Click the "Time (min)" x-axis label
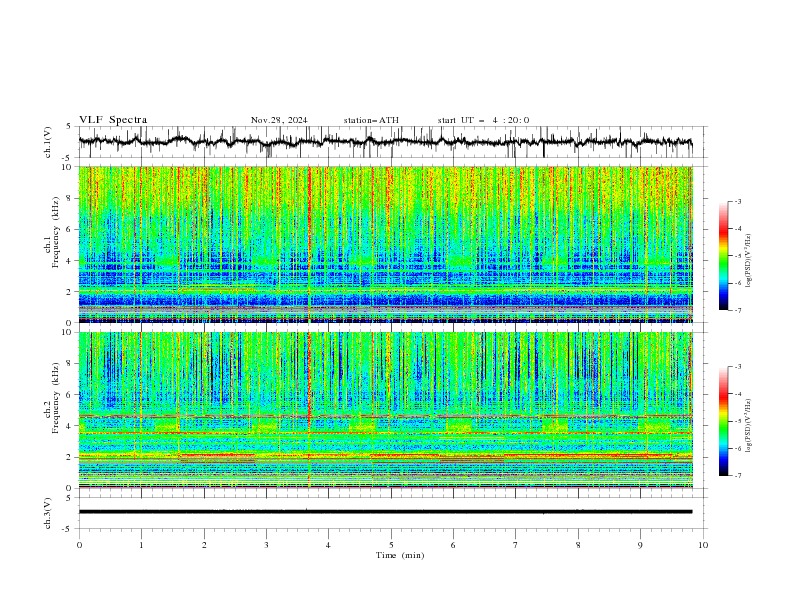Image resolution: width=792 pixels, height=612 pixels. 400,555
